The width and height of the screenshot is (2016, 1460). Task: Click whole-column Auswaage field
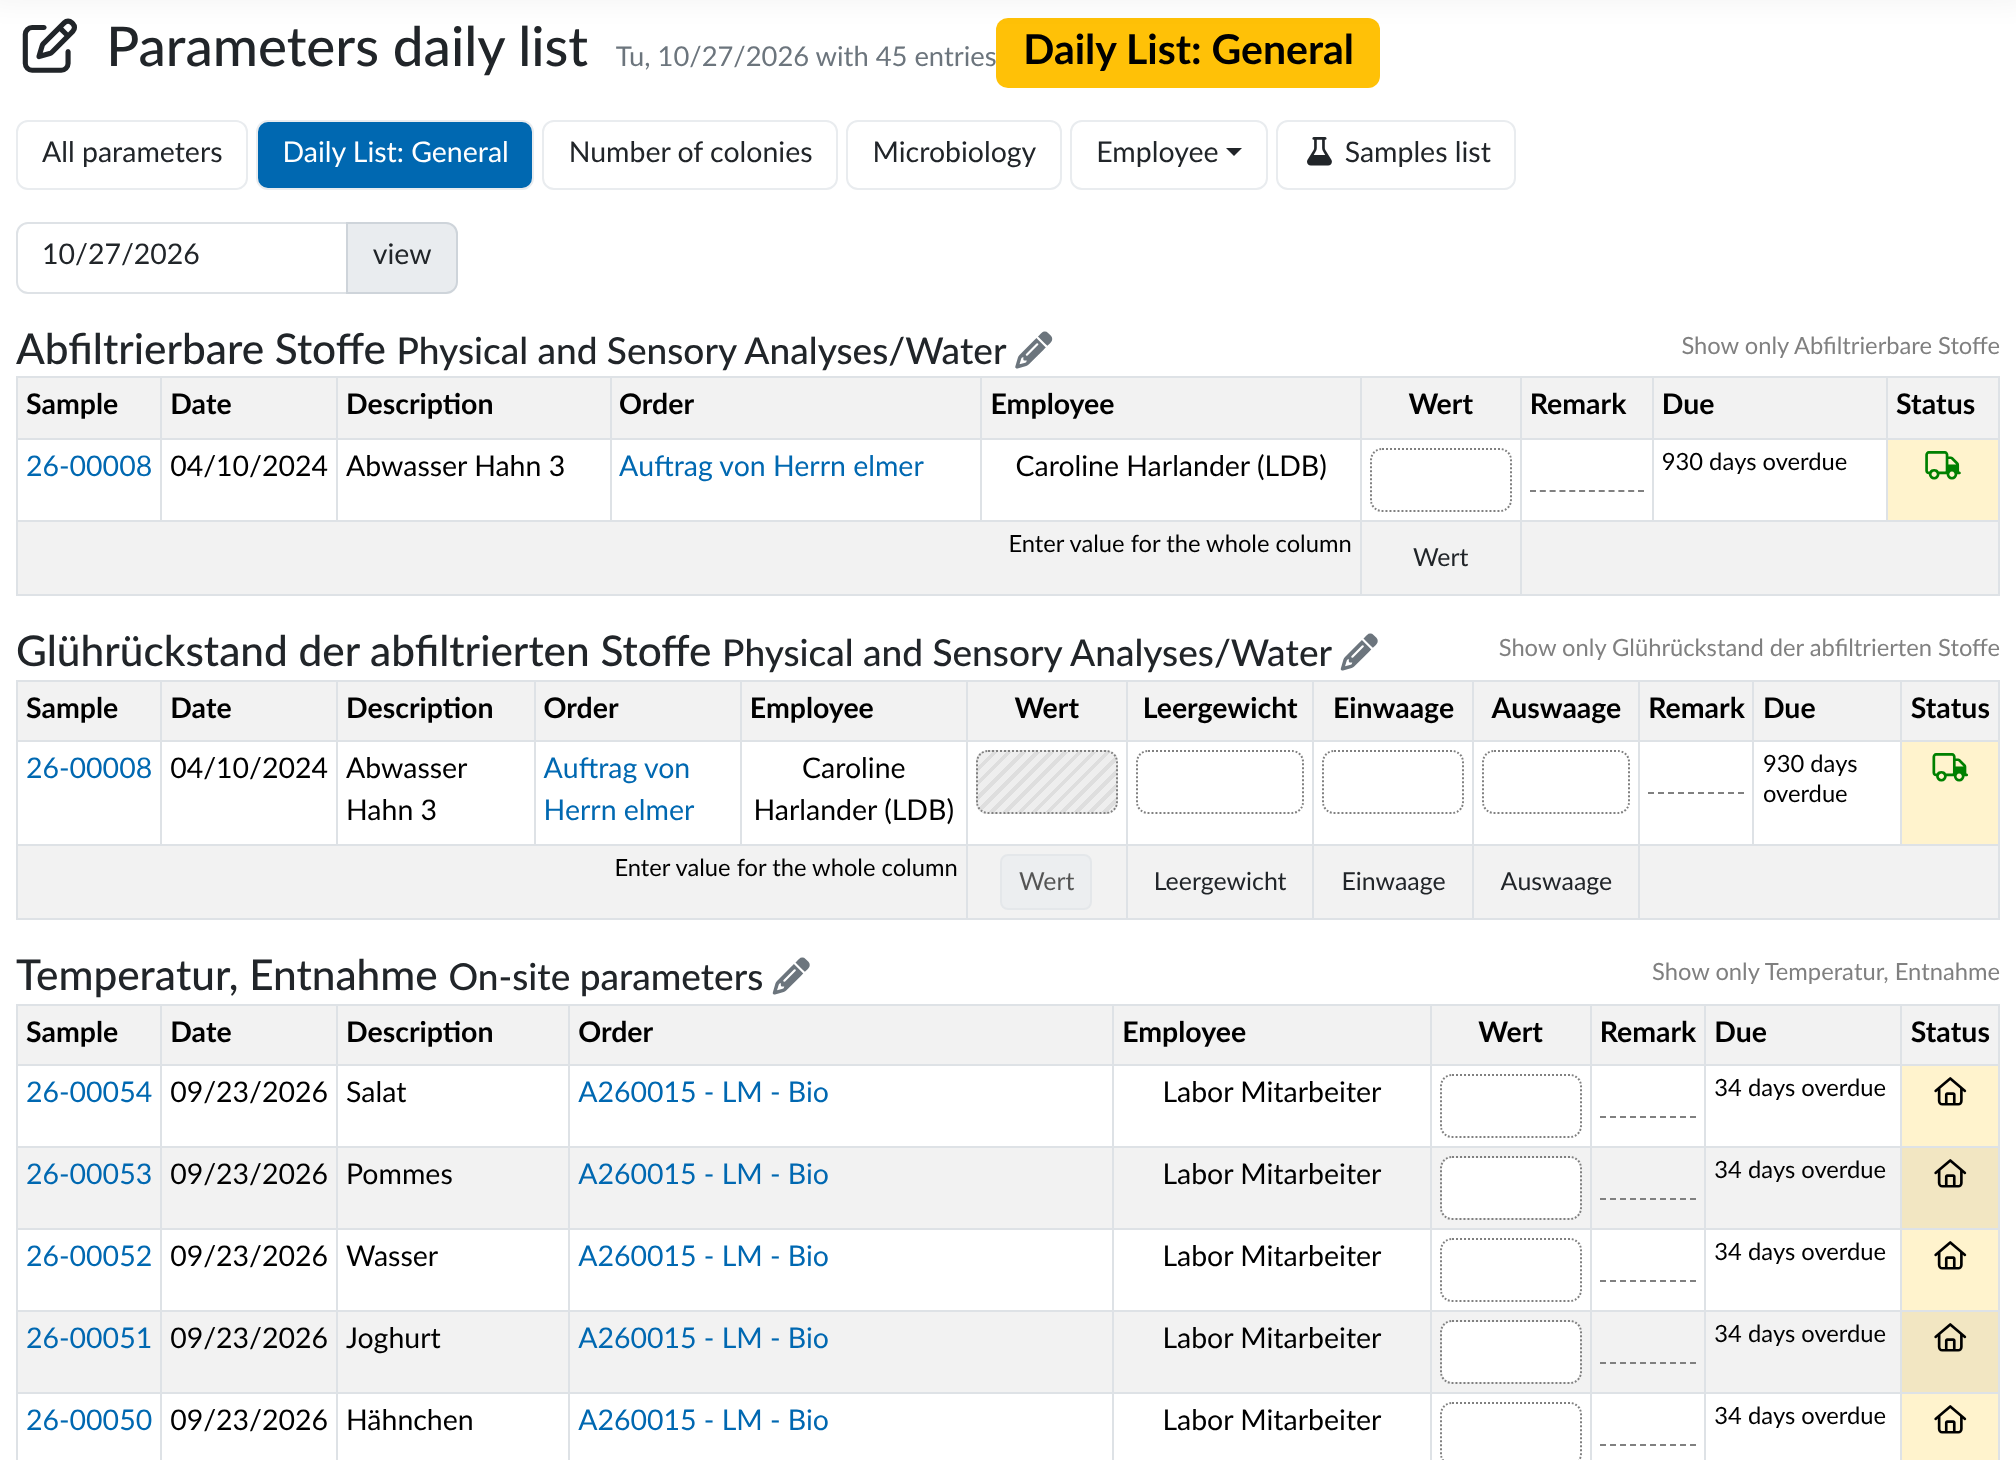click(1556, 881)
